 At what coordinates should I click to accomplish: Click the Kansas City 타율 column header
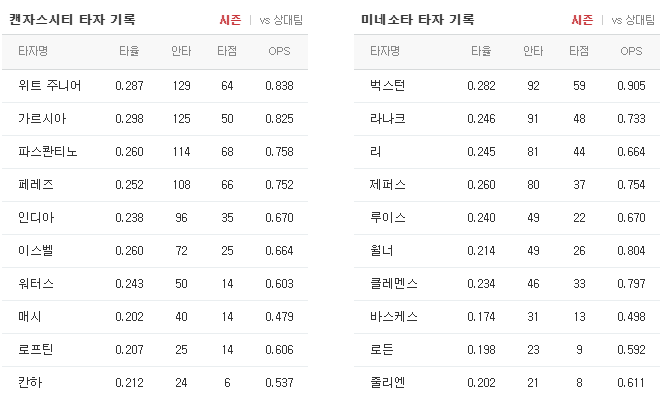(x=129, y=51)
